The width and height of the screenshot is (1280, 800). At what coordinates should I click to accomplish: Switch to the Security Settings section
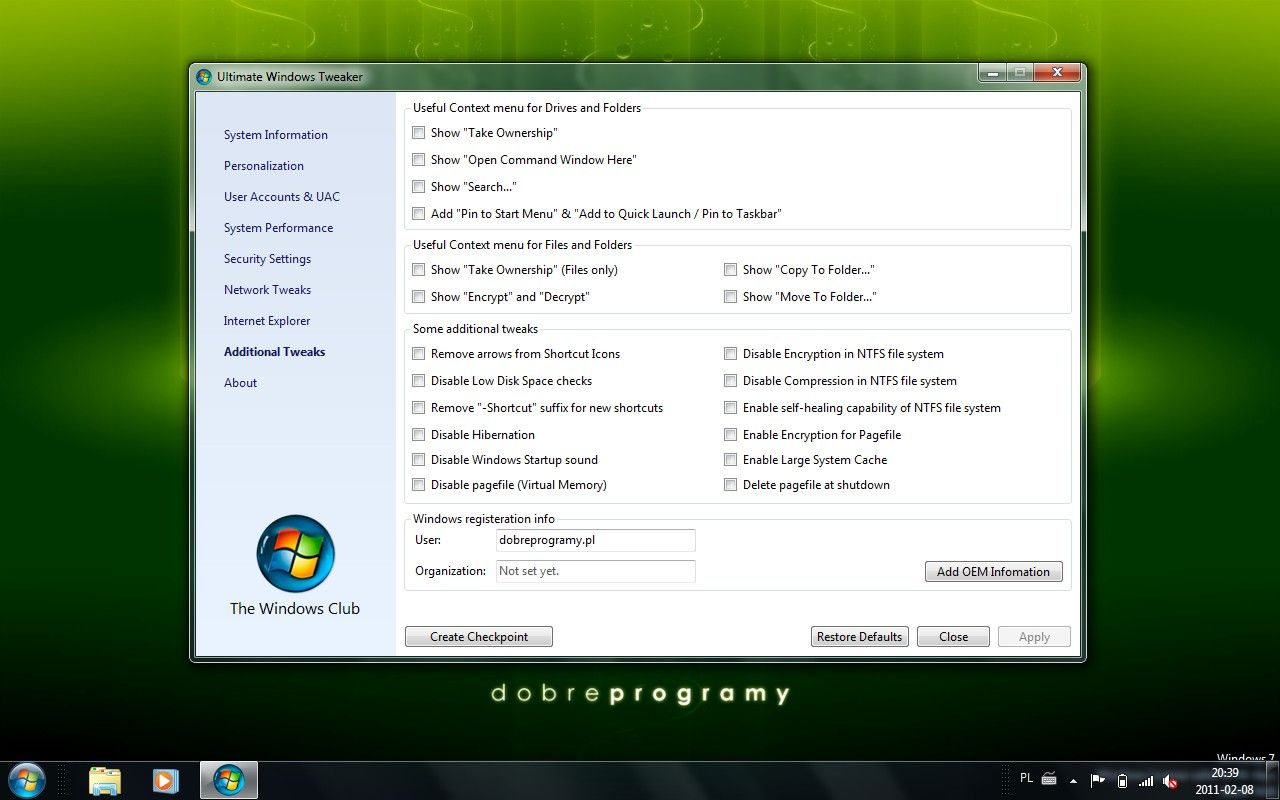click(267, 258)
